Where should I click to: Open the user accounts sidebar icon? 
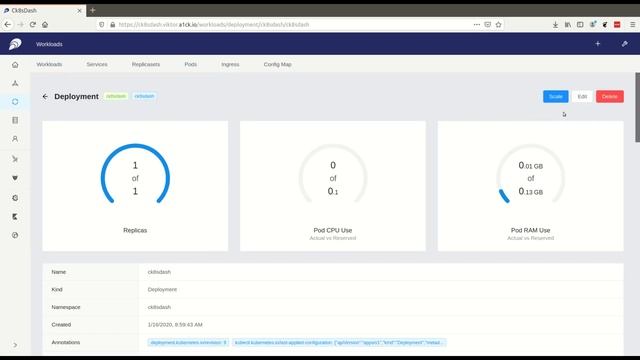point(15,139)
